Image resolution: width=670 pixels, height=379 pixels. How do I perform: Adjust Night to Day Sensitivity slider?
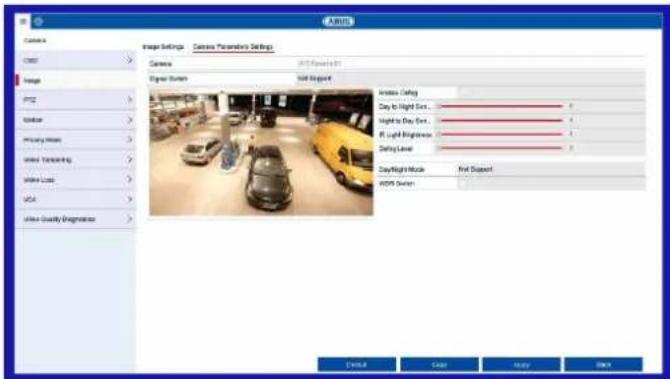(502, 120)
